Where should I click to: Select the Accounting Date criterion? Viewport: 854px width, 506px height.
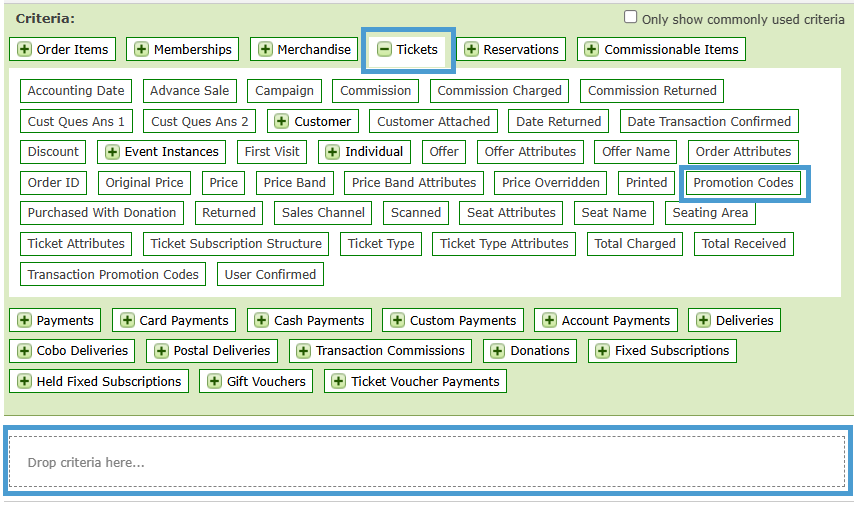[76, 91]
